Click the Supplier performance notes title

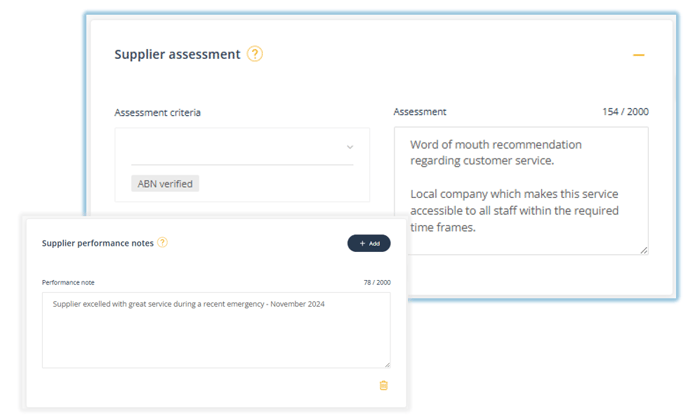[x=97, y=243]
